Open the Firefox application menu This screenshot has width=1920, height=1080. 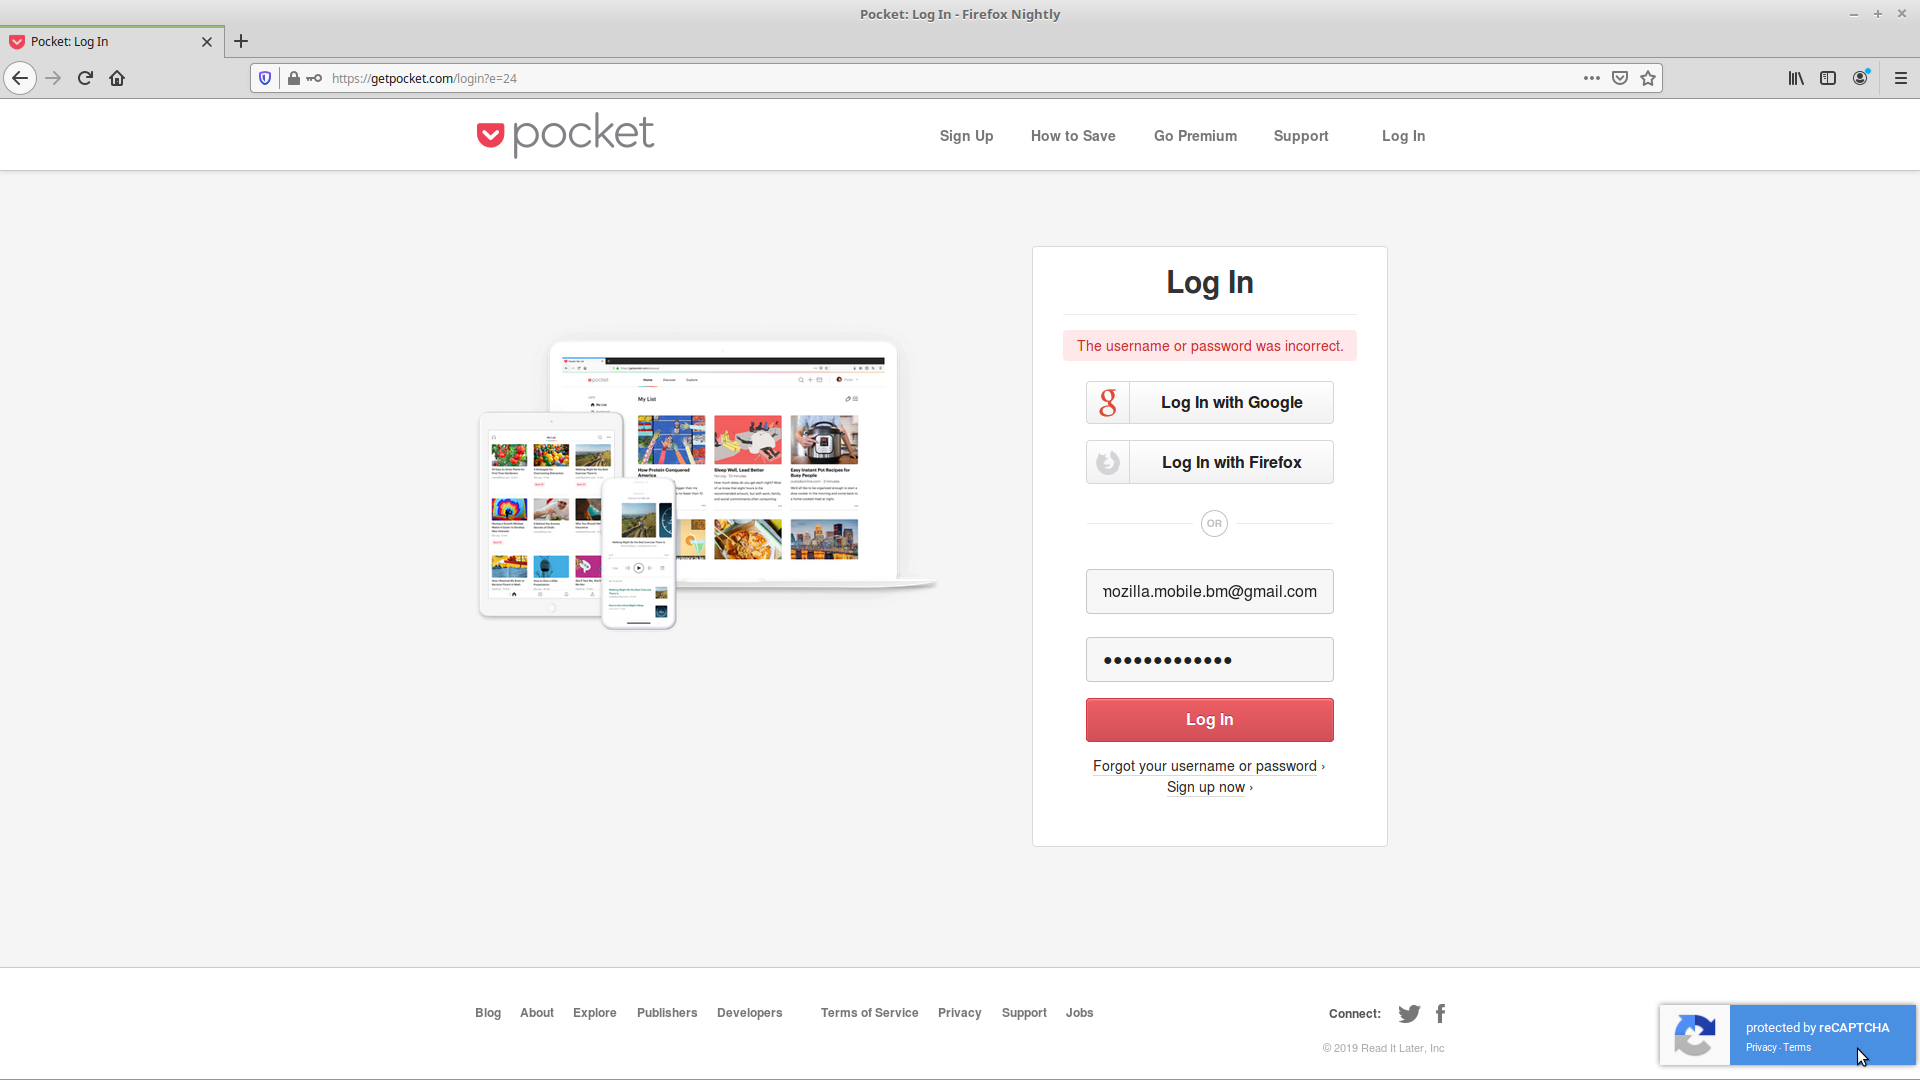tap(1901, 78)
